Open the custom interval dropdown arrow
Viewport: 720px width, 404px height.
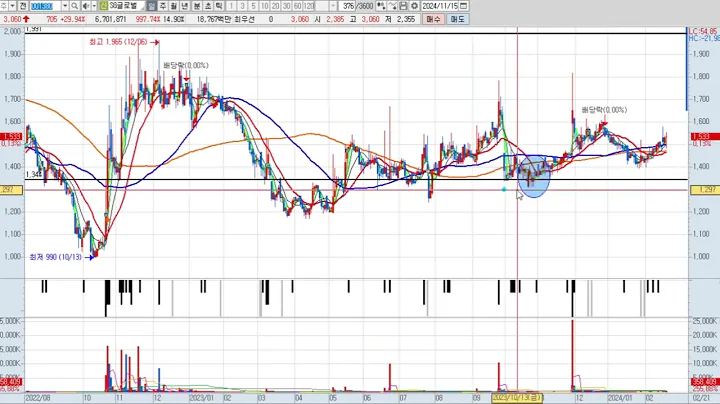[x=333, y=6]
